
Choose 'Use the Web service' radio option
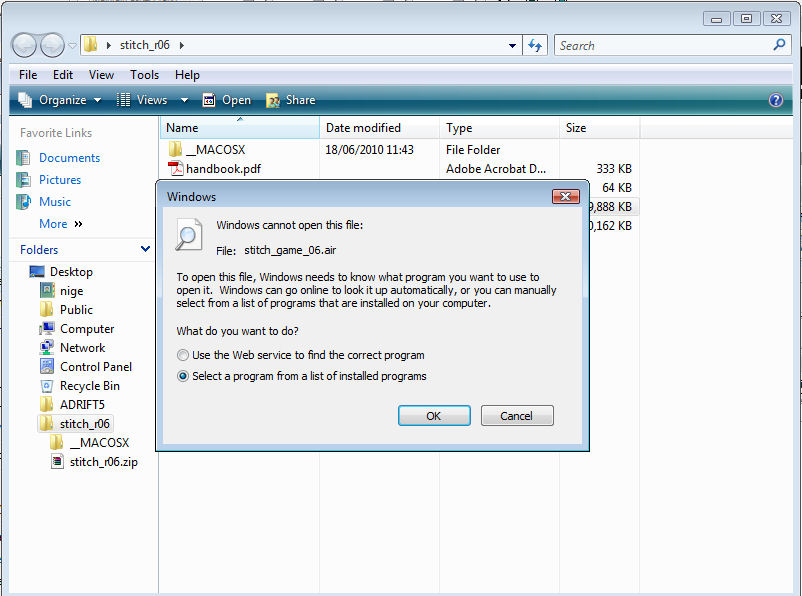182,355
